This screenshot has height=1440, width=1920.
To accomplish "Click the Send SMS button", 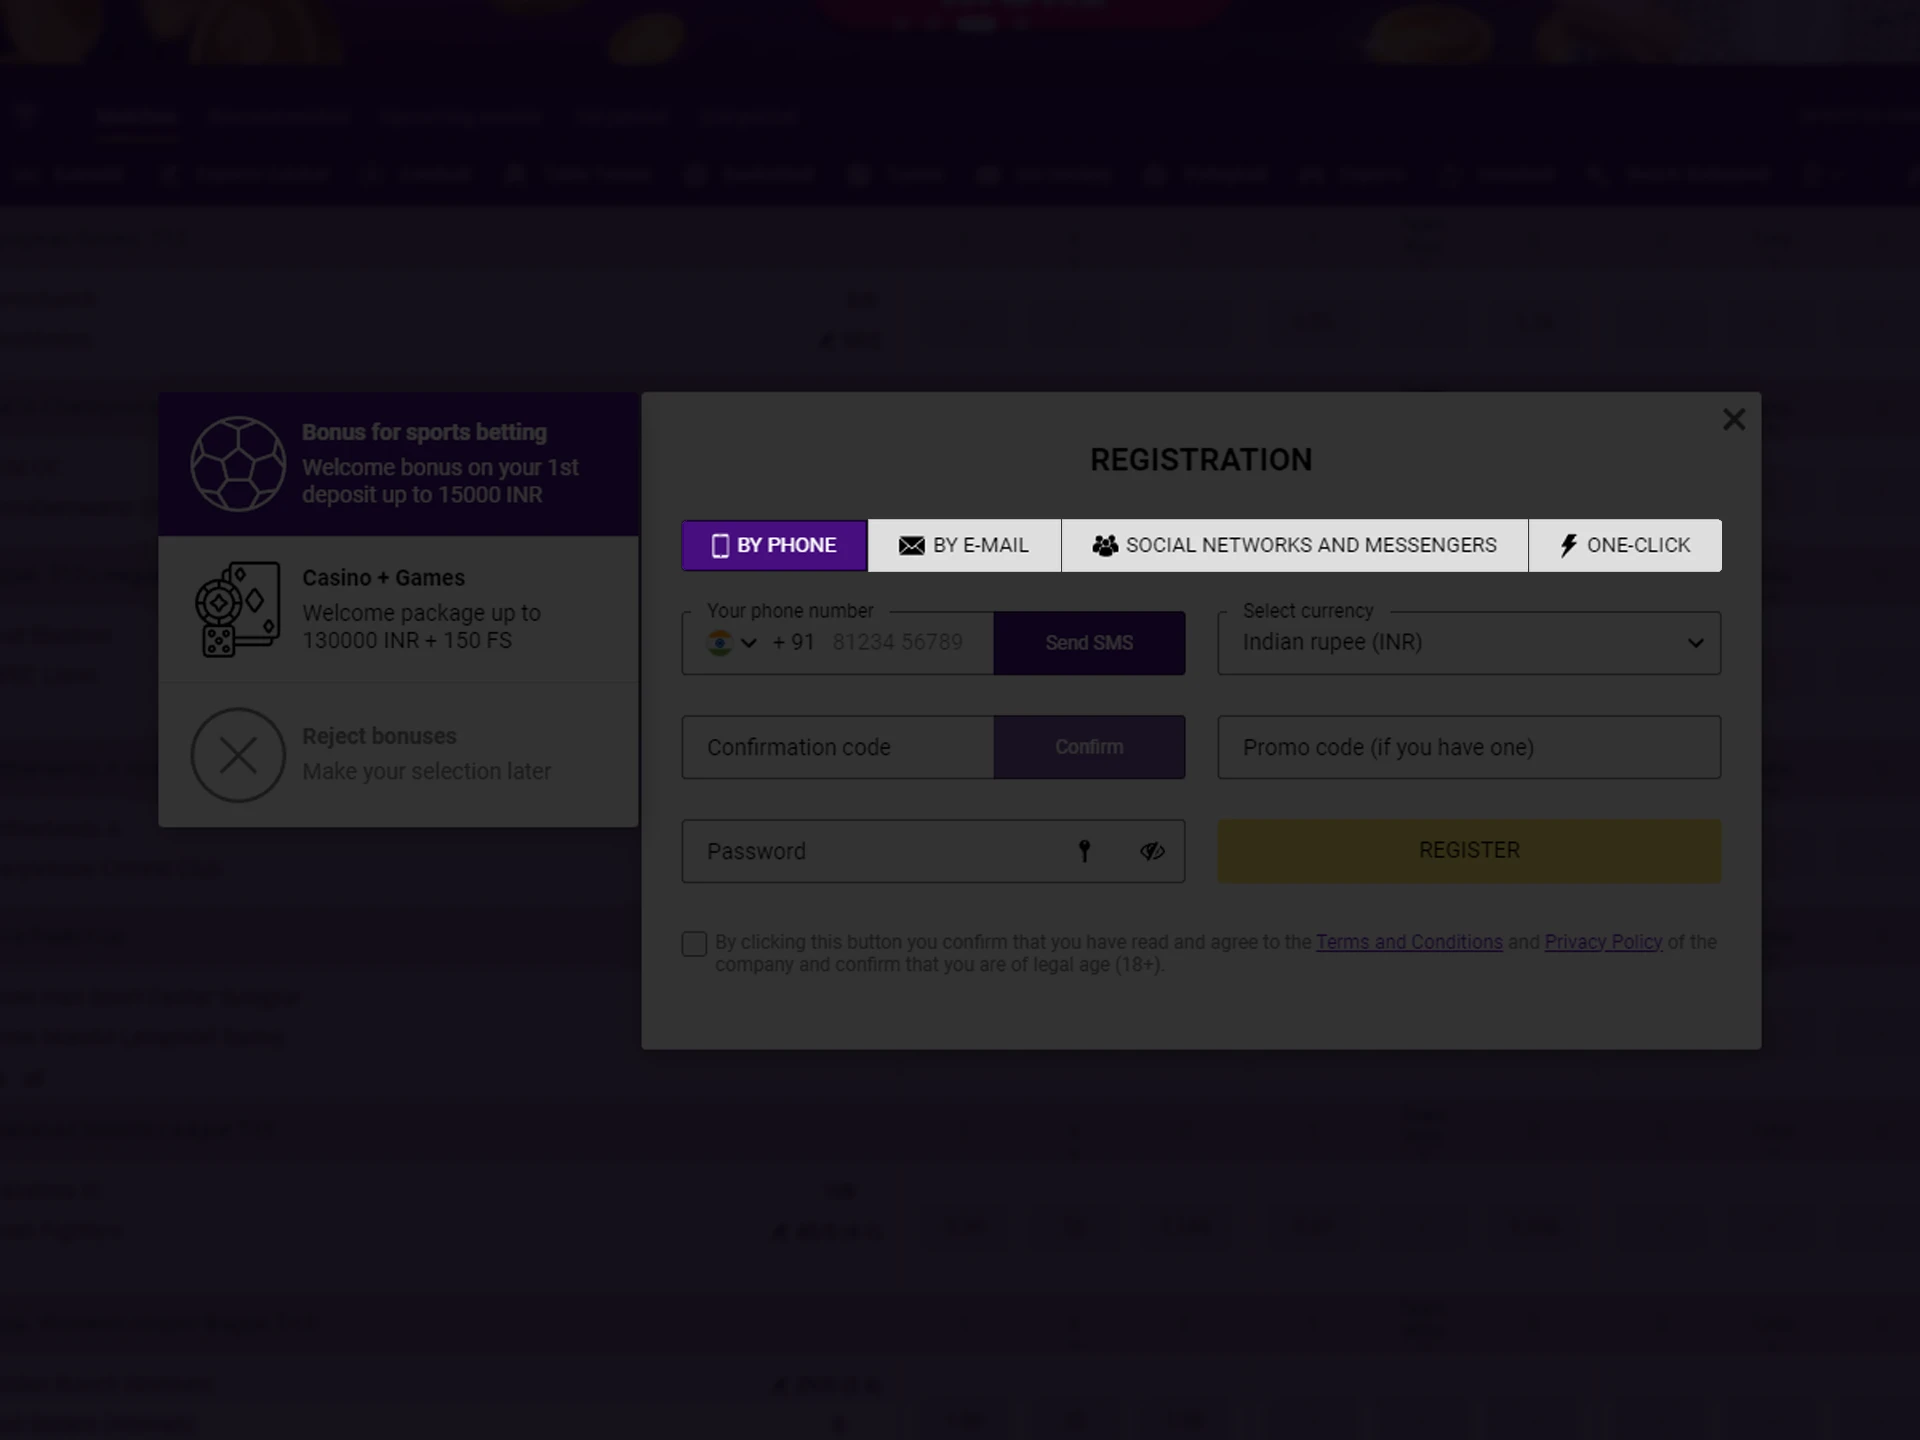I will pyautogui.click(x=1090, y=641).
